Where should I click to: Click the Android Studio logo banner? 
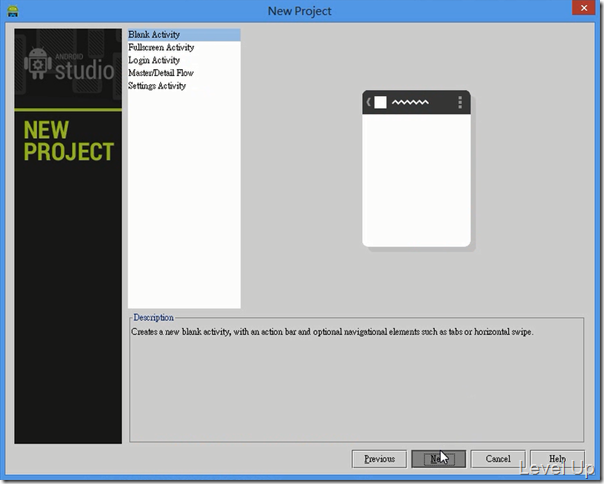(68, 68)
